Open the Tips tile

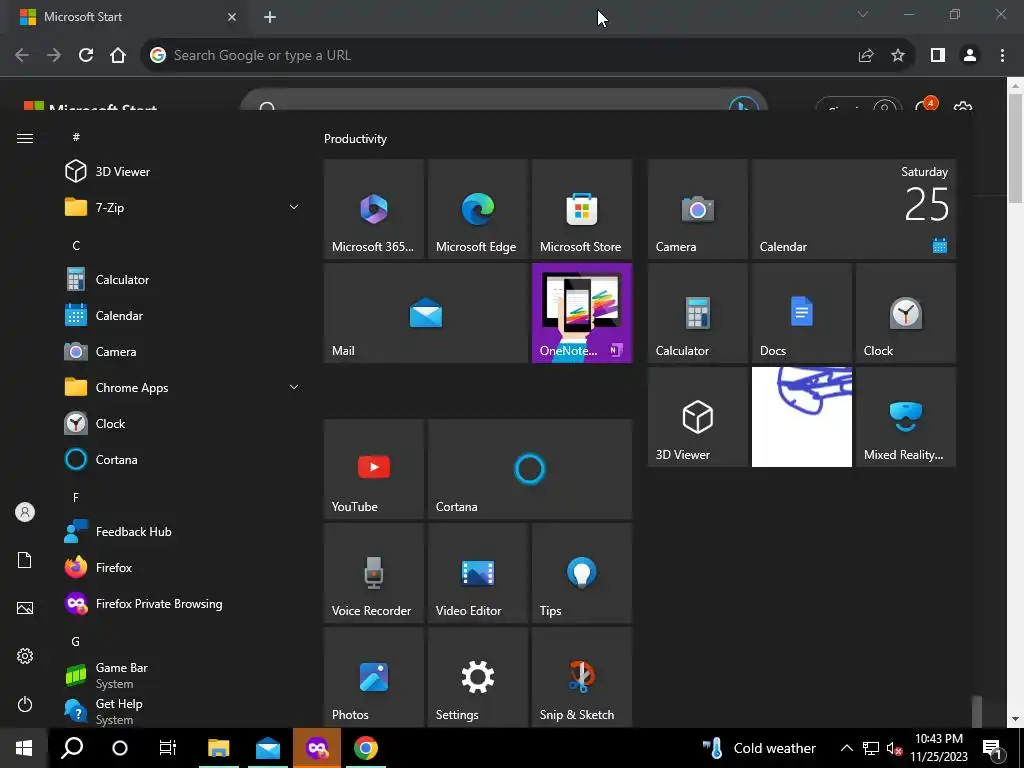tap(582, 573)
